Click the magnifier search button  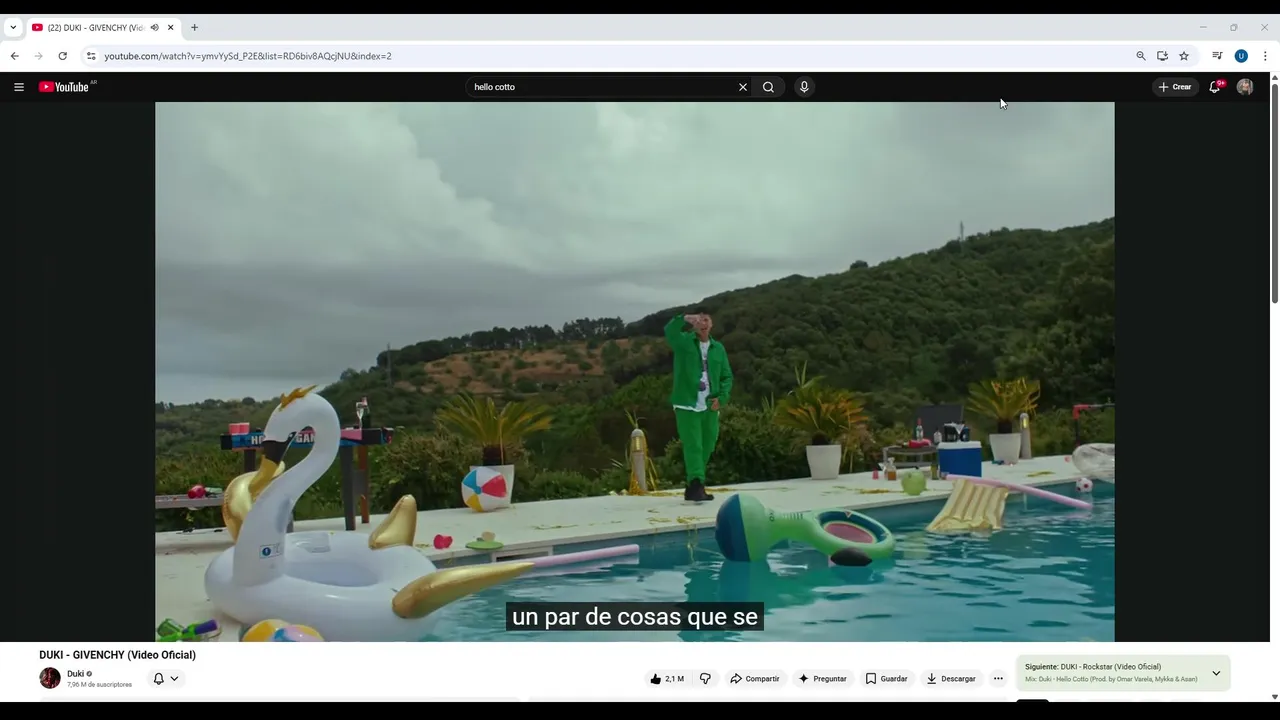(768, 87)
